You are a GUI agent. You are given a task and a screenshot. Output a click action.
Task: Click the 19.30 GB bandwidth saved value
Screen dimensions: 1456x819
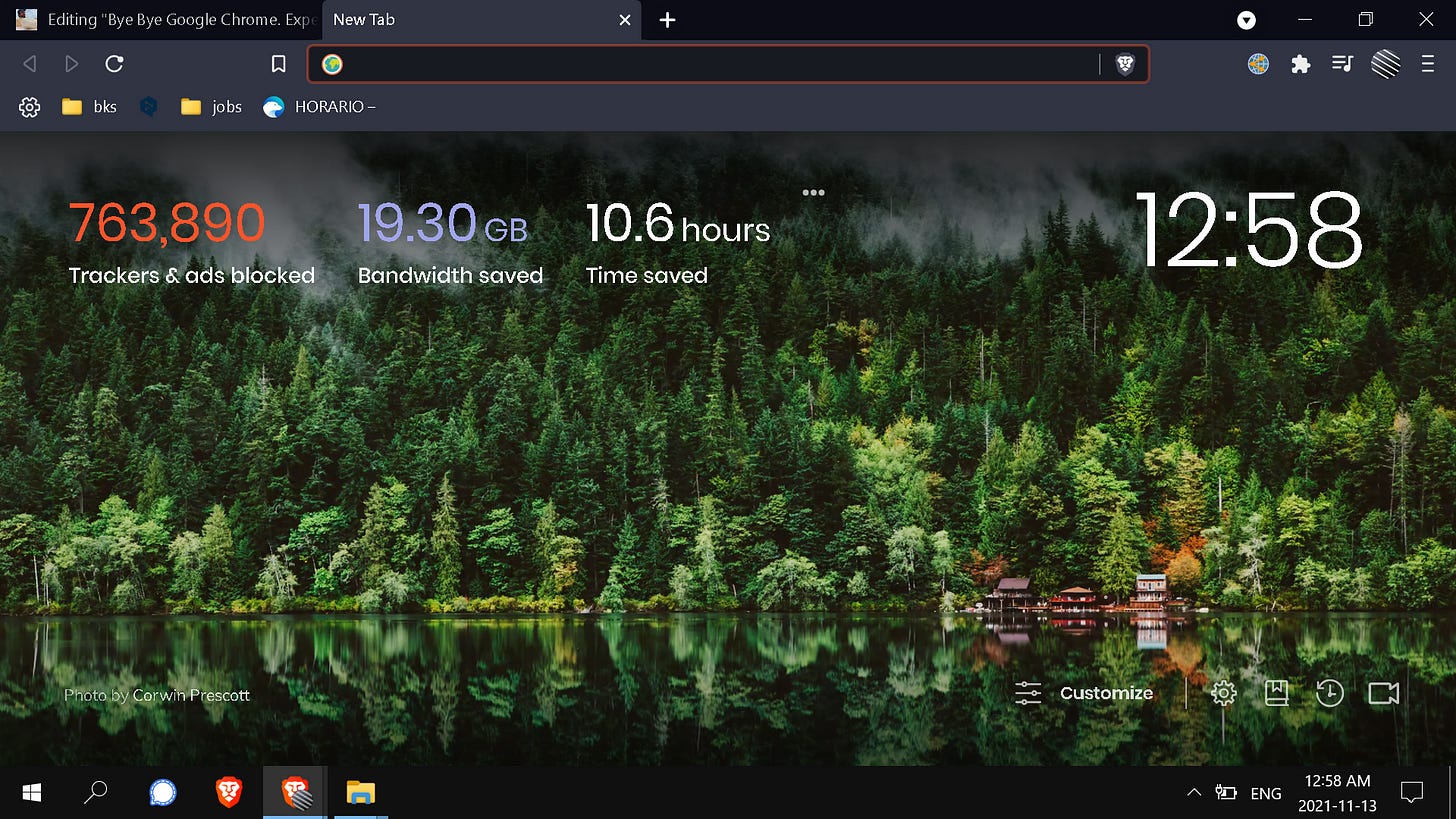442,222
